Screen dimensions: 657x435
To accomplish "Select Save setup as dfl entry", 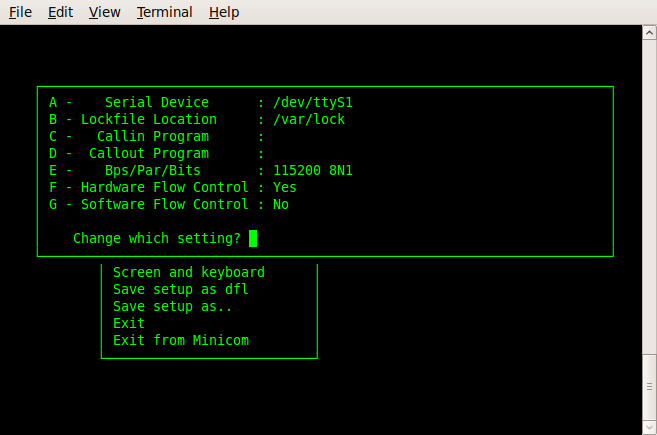I will point(181,290).
